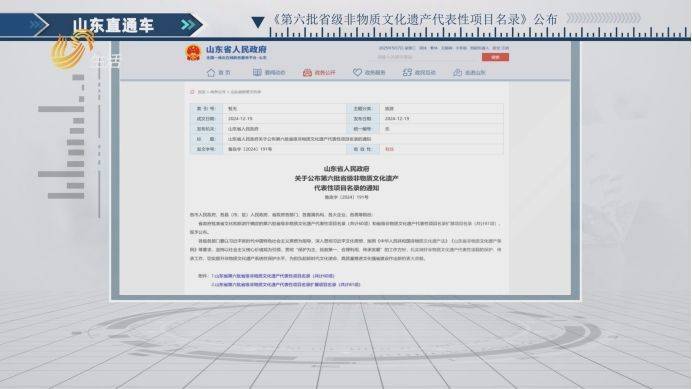692x389 pixels.
Task: Click the dark triangle marker before the headline
Action: click(258, 22)
